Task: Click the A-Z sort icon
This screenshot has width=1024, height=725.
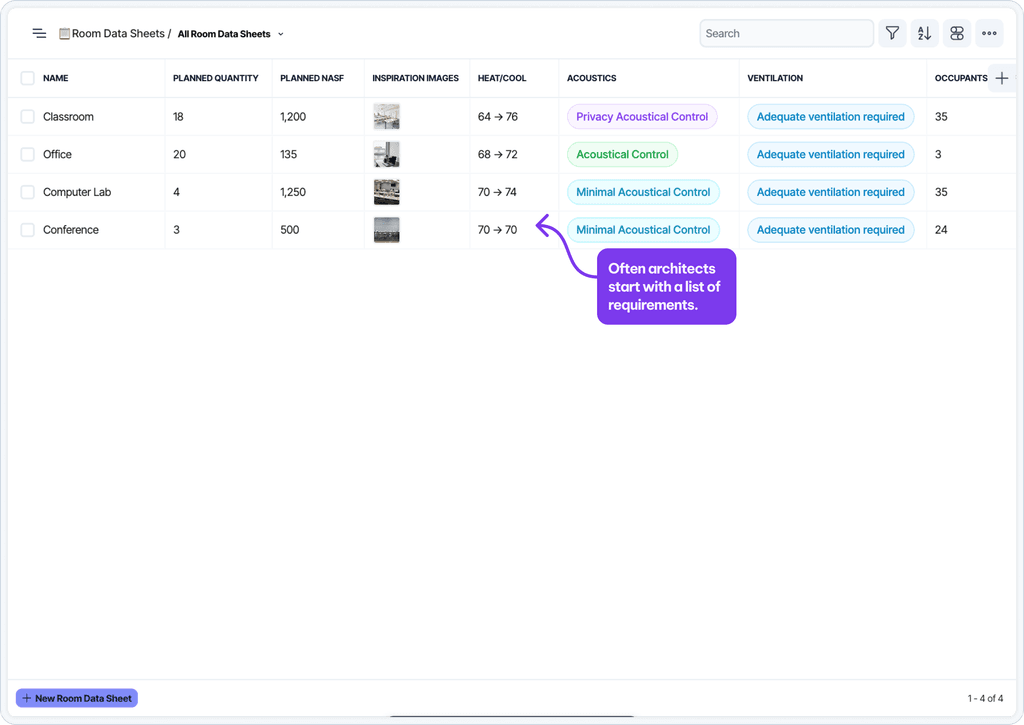Action: [924, 33]
